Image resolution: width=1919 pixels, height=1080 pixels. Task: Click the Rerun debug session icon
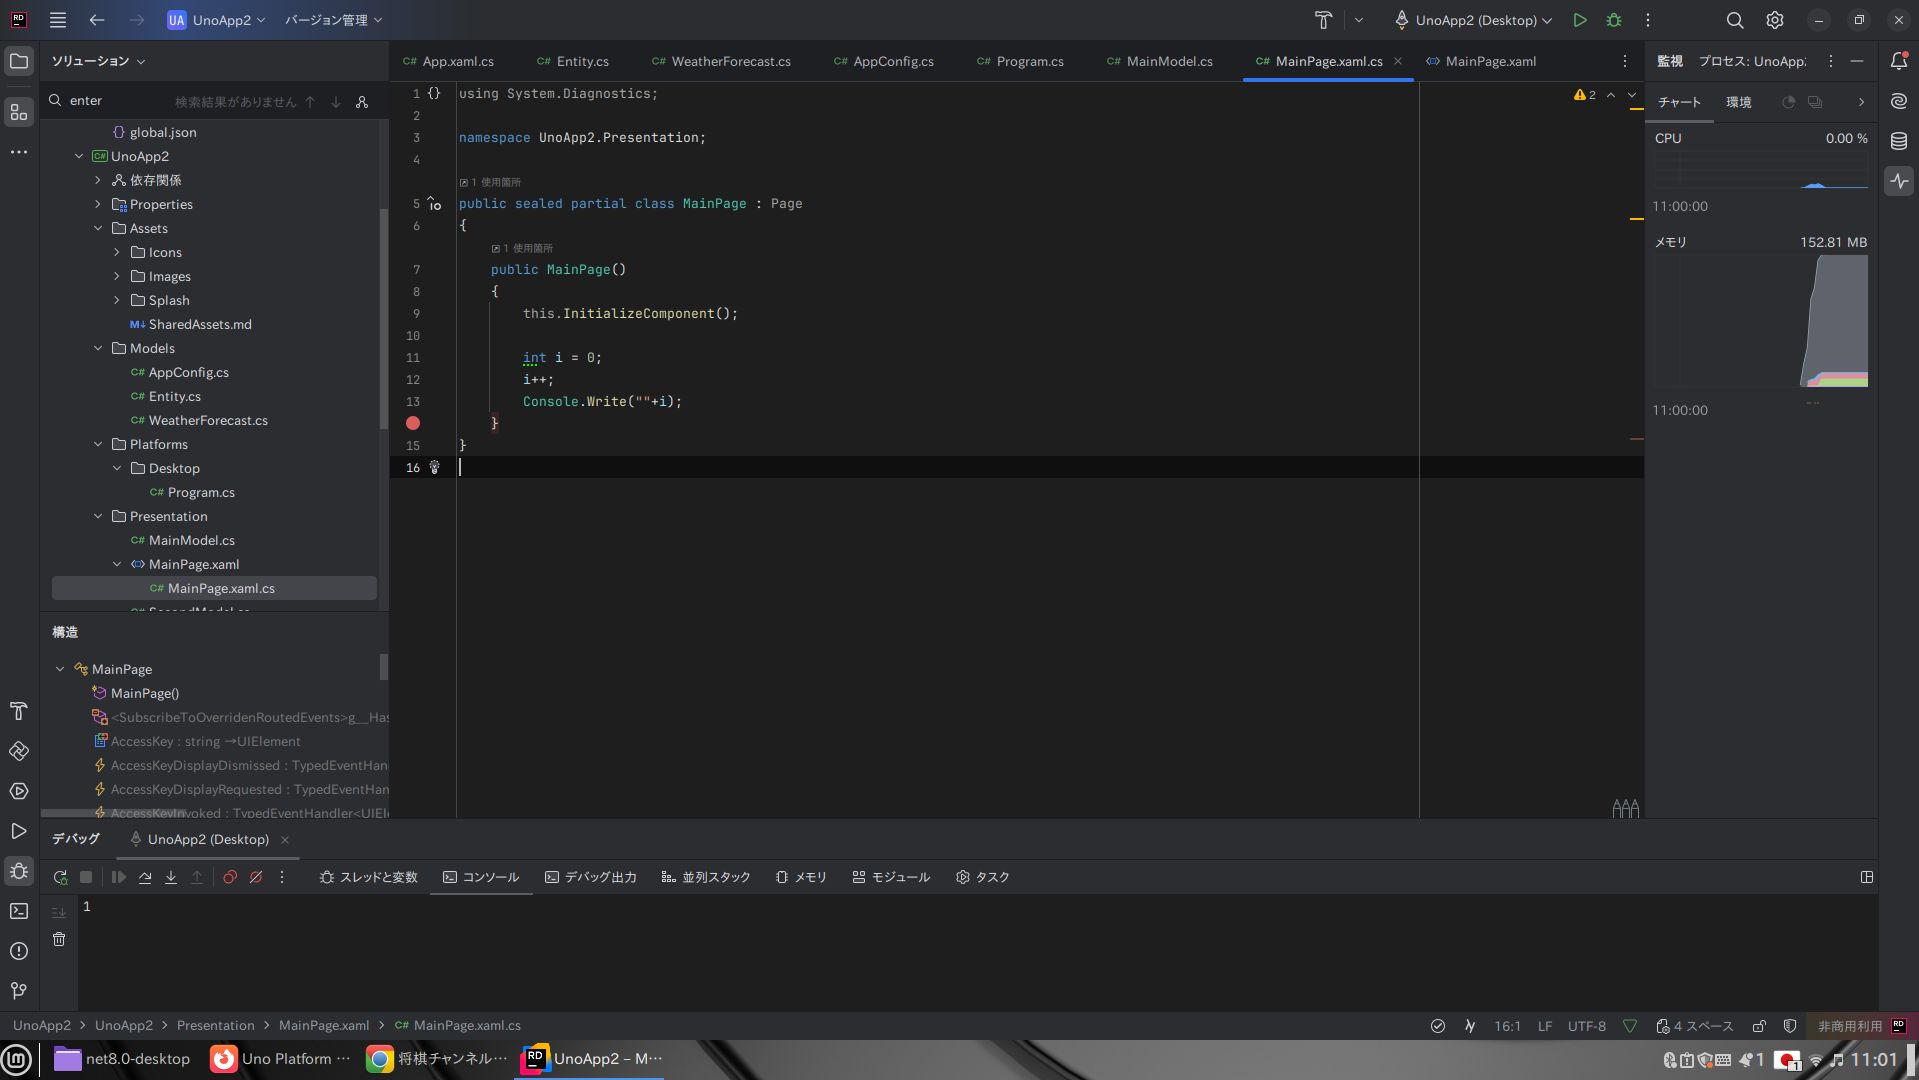point(60,877)
